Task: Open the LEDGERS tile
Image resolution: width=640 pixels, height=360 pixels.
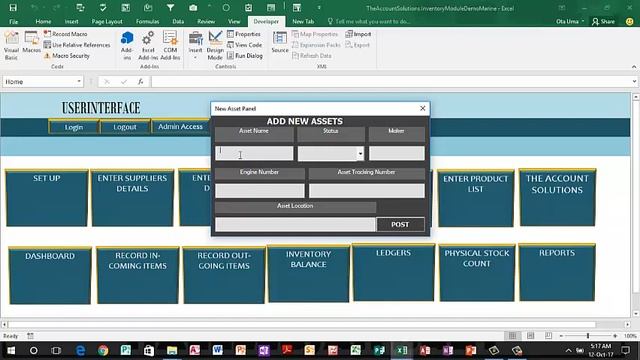Action: tap(393, 273)
